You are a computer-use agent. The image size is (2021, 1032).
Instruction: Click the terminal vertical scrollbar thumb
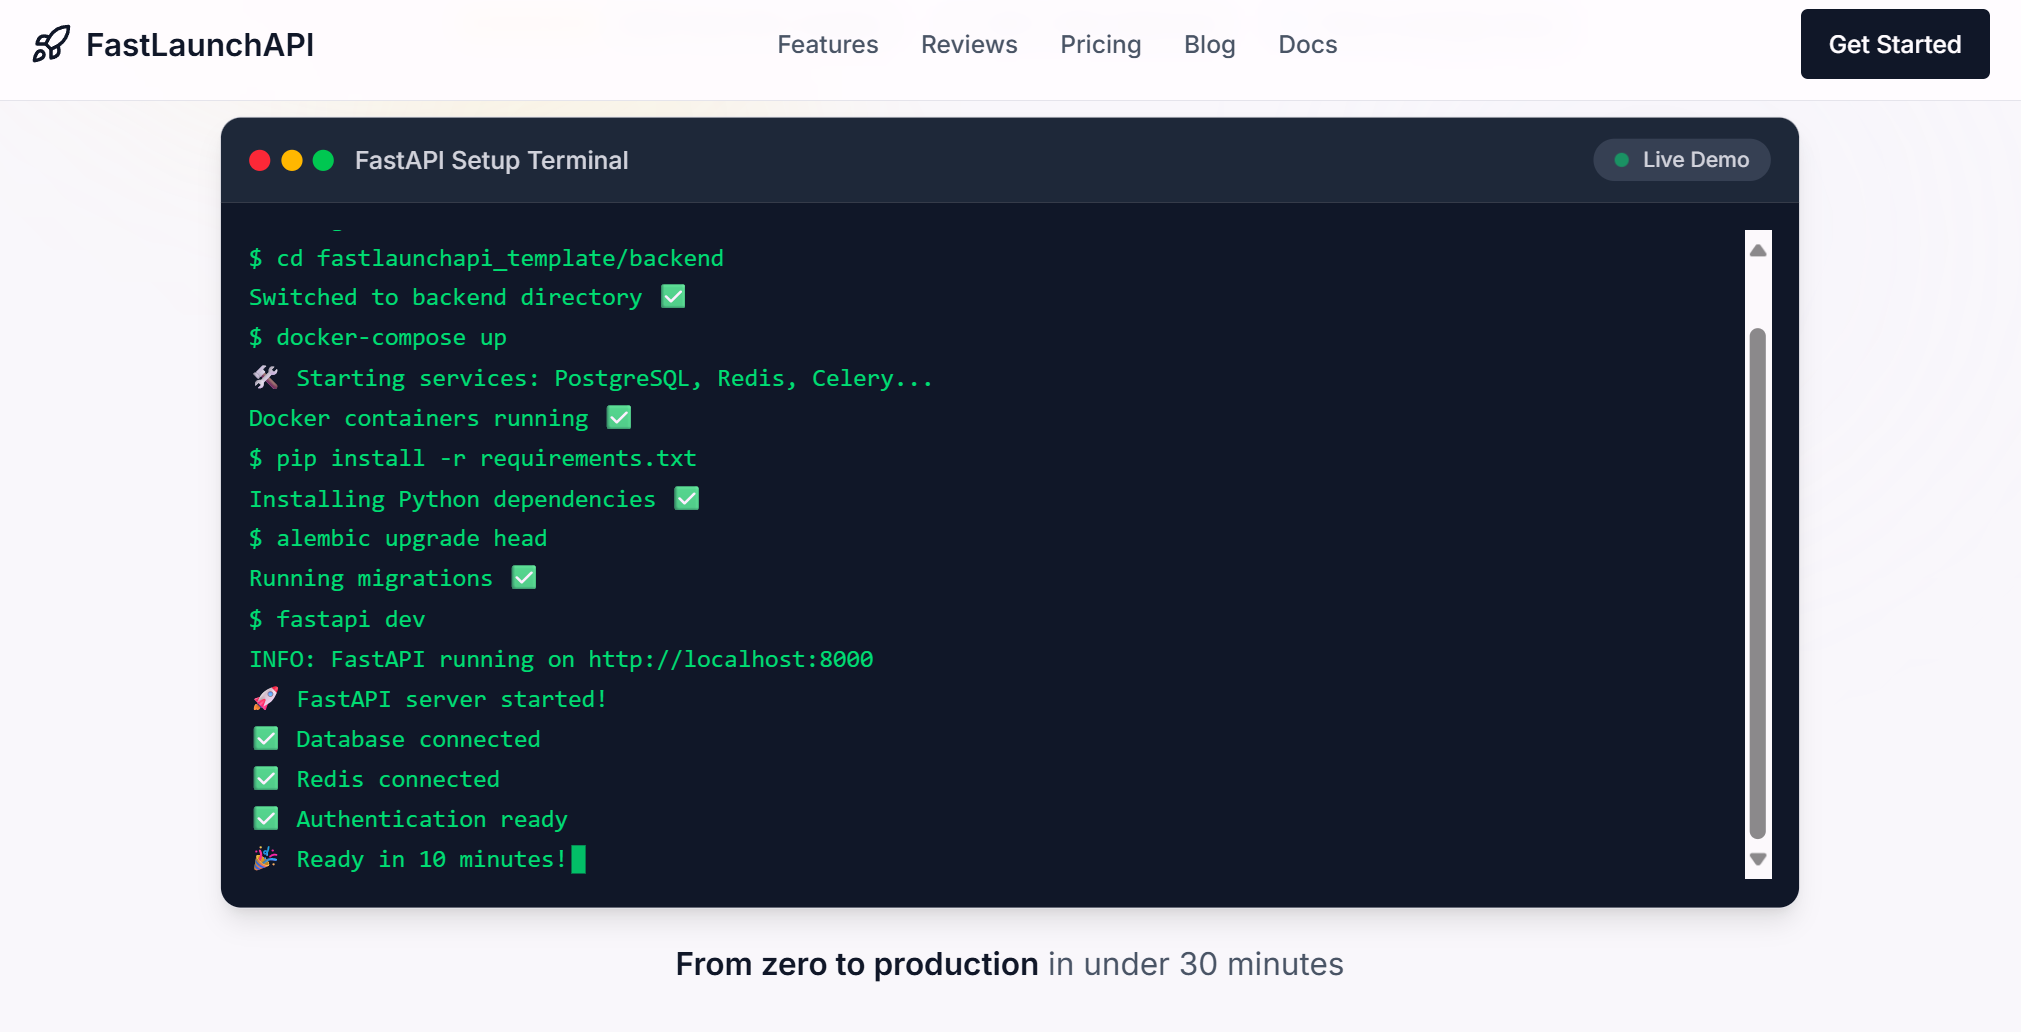(1758, 583)
